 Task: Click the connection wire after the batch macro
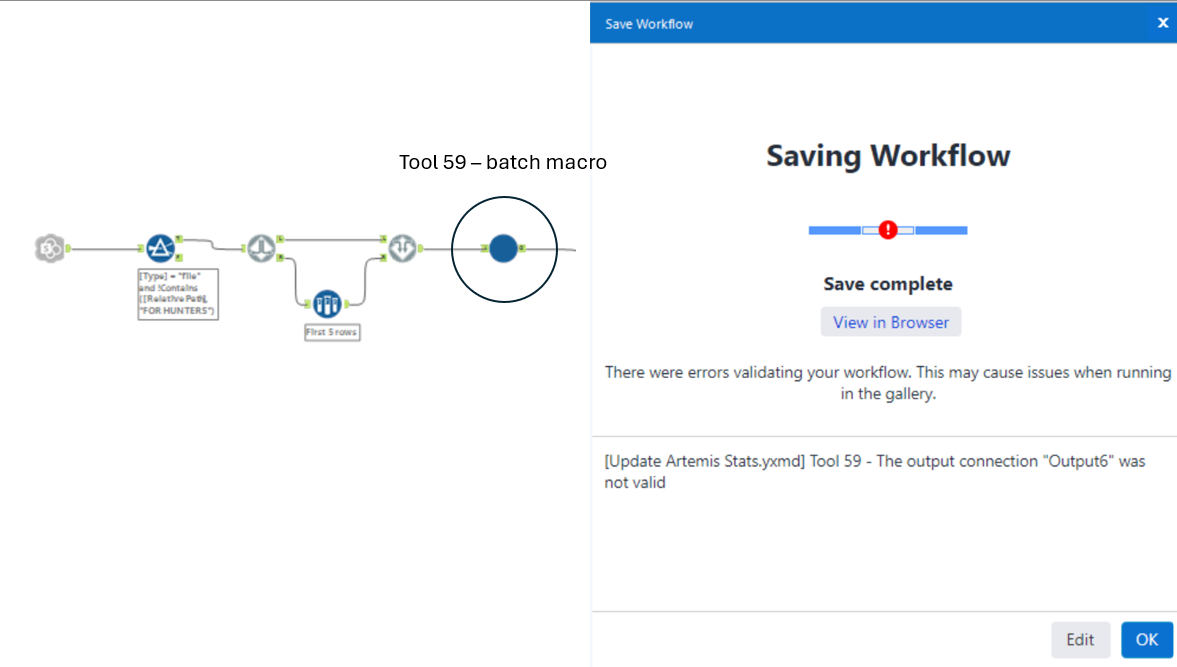pyautogui.click(x=555, y=248)
